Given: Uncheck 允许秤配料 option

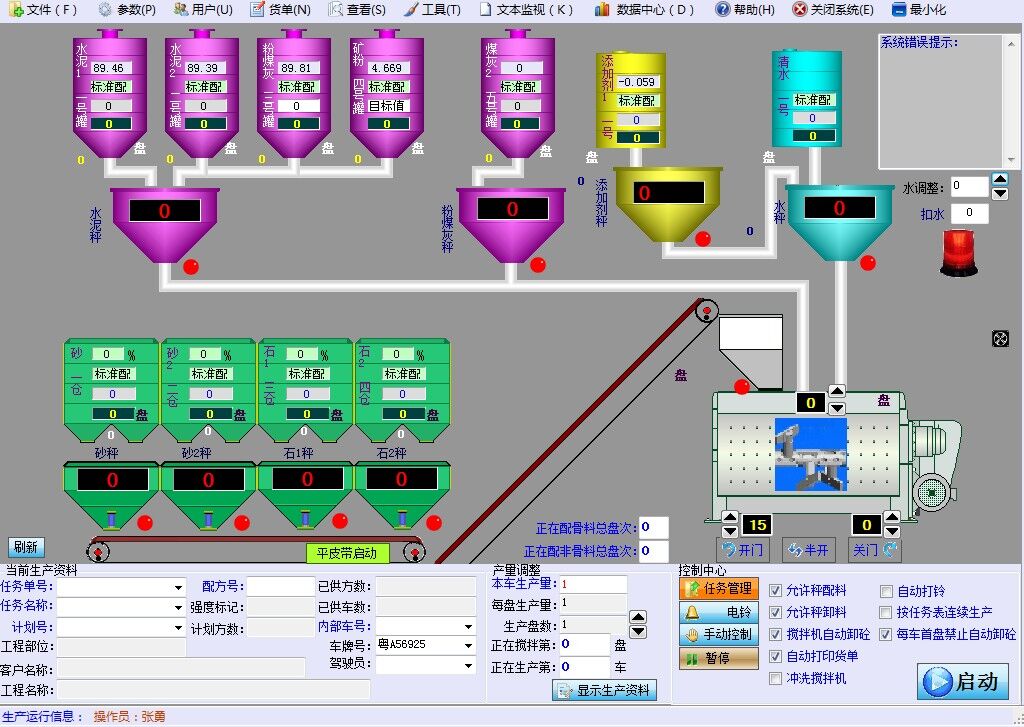Looking at the screenshot, I should point(774,590).
